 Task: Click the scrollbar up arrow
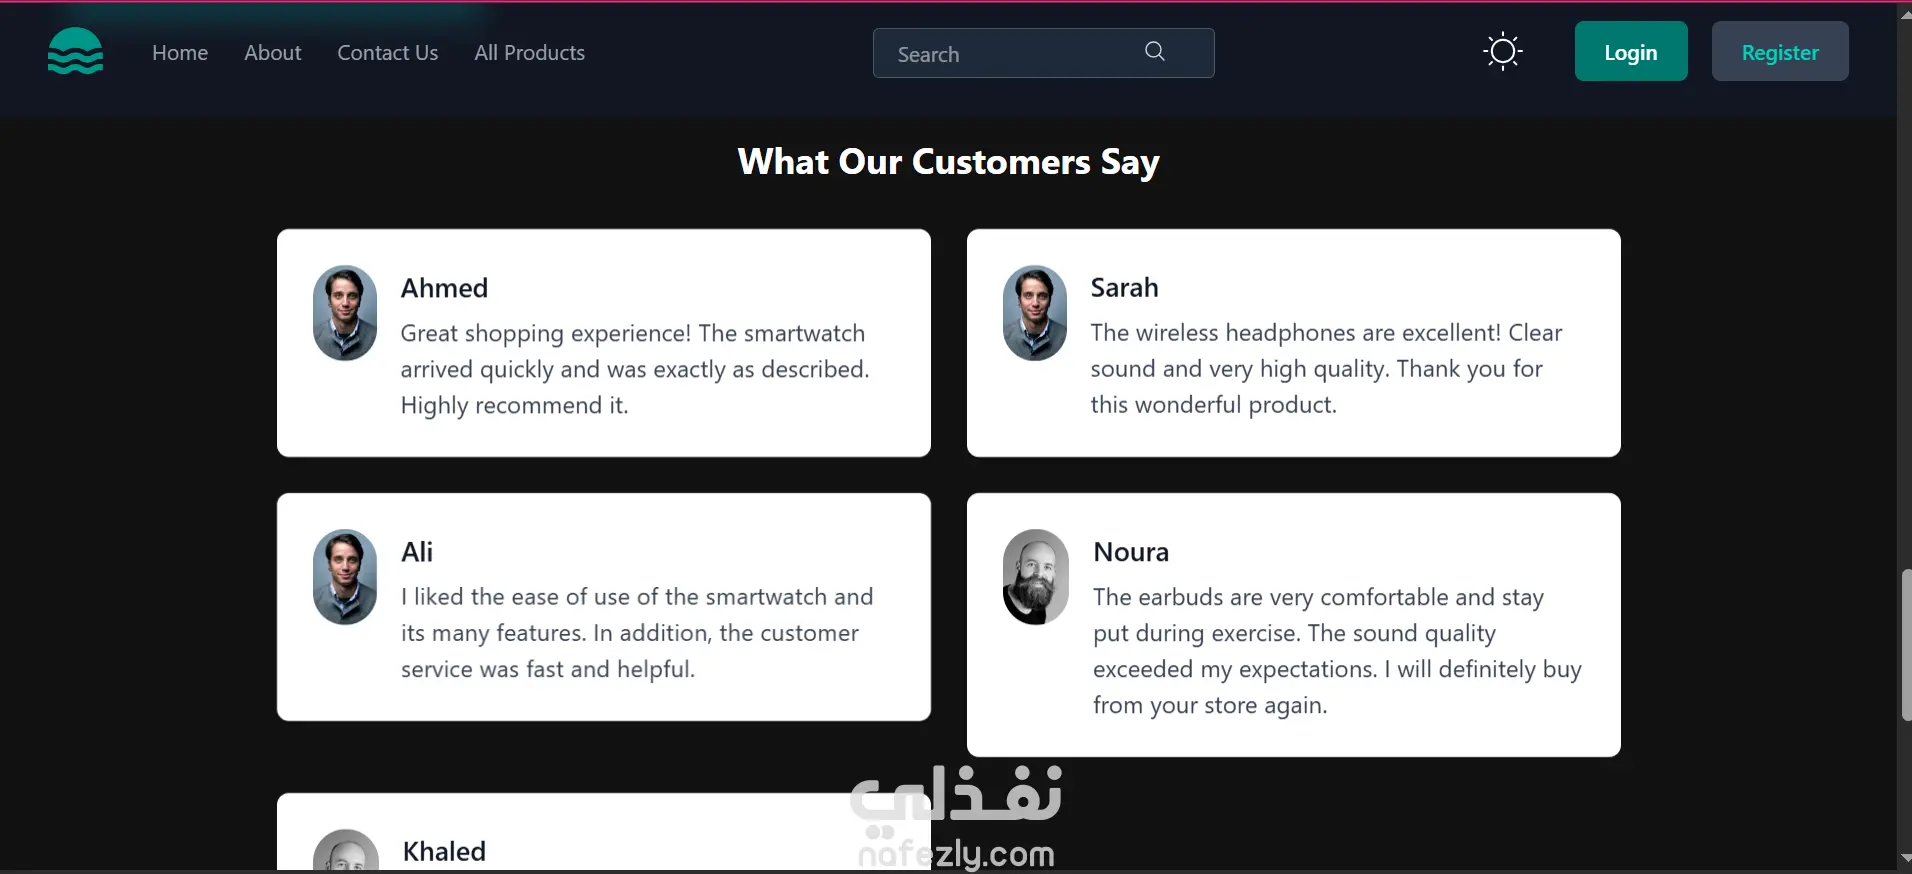pos(1905,12)
